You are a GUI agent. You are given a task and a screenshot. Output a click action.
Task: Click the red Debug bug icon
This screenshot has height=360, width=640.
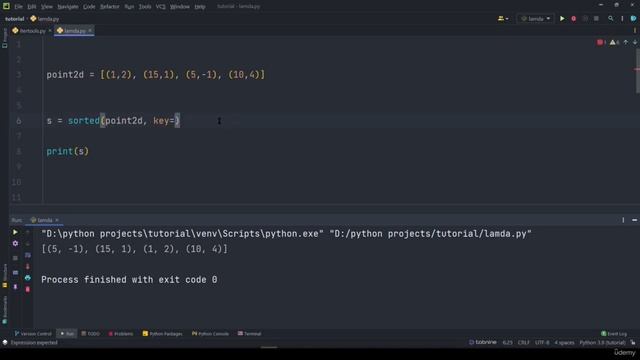coord(573,18)
